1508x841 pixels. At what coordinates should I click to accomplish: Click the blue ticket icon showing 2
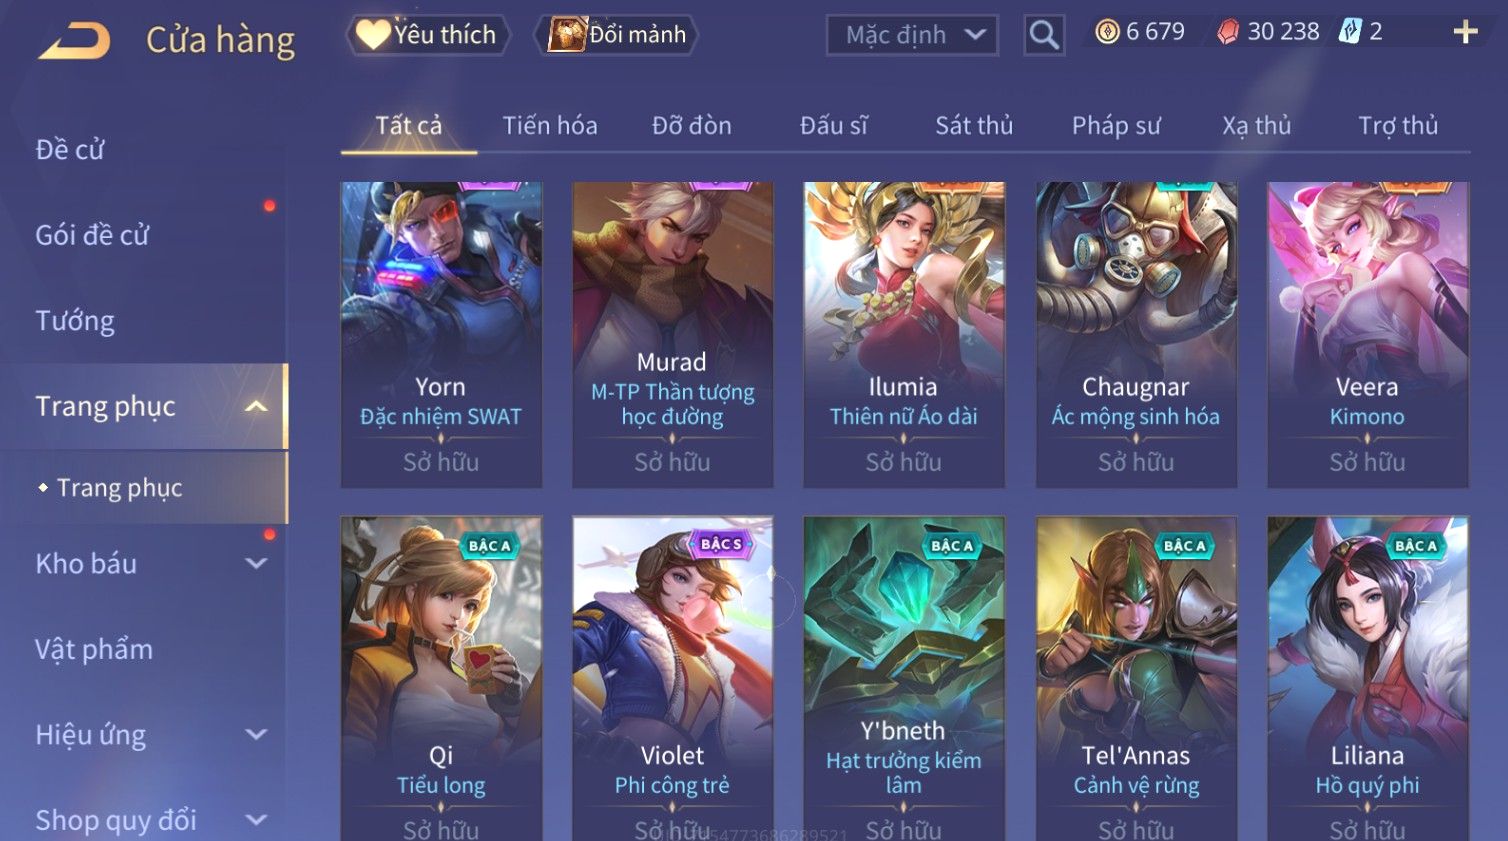click(1350, 32)
